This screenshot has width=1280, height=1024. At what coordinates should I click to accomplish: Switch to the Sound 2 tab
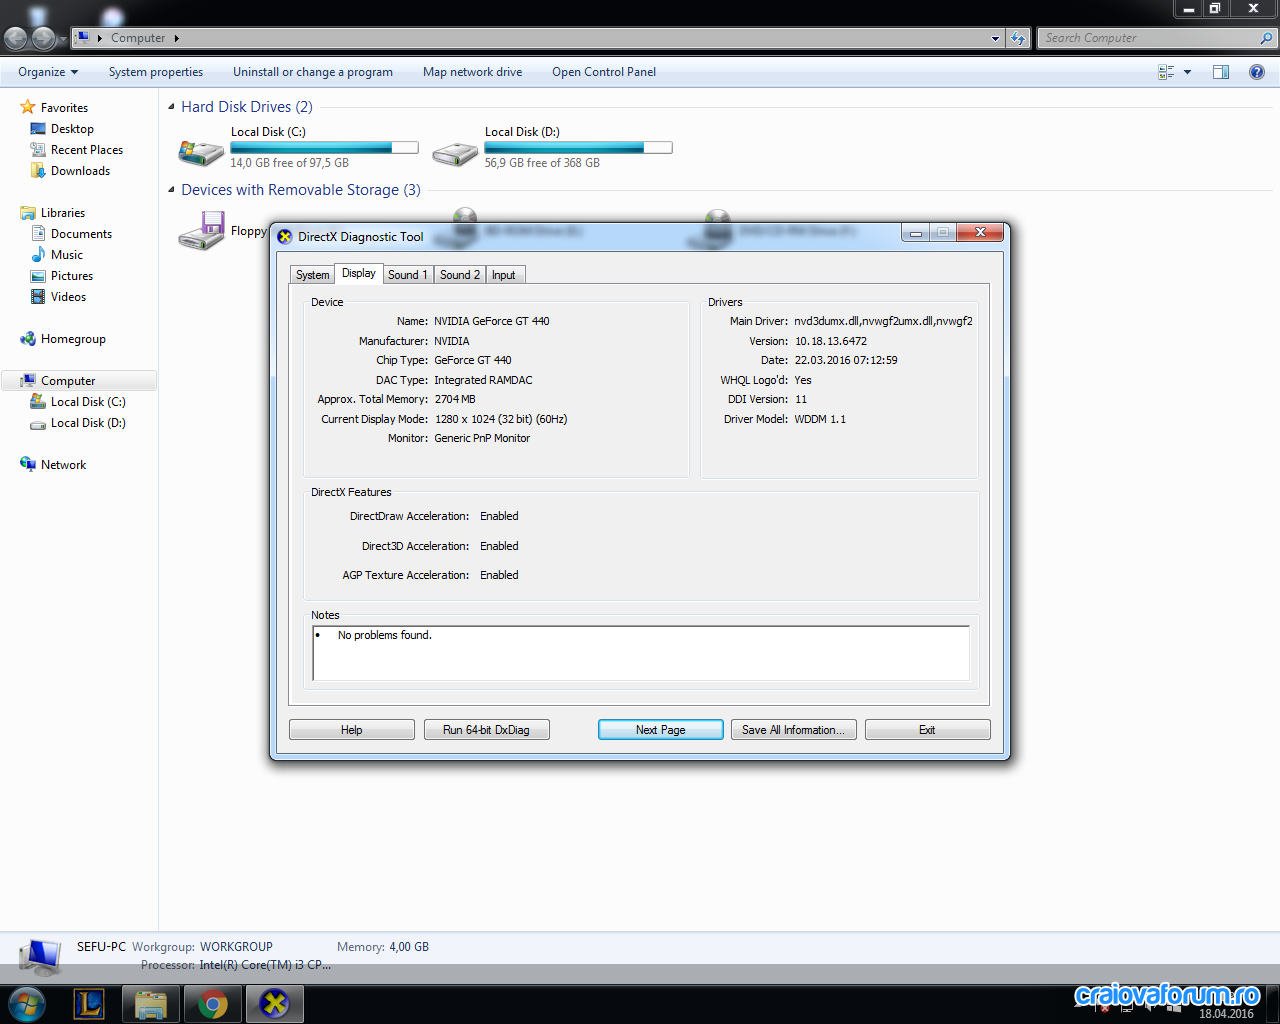pyautogui.click(x=460, y=275)
